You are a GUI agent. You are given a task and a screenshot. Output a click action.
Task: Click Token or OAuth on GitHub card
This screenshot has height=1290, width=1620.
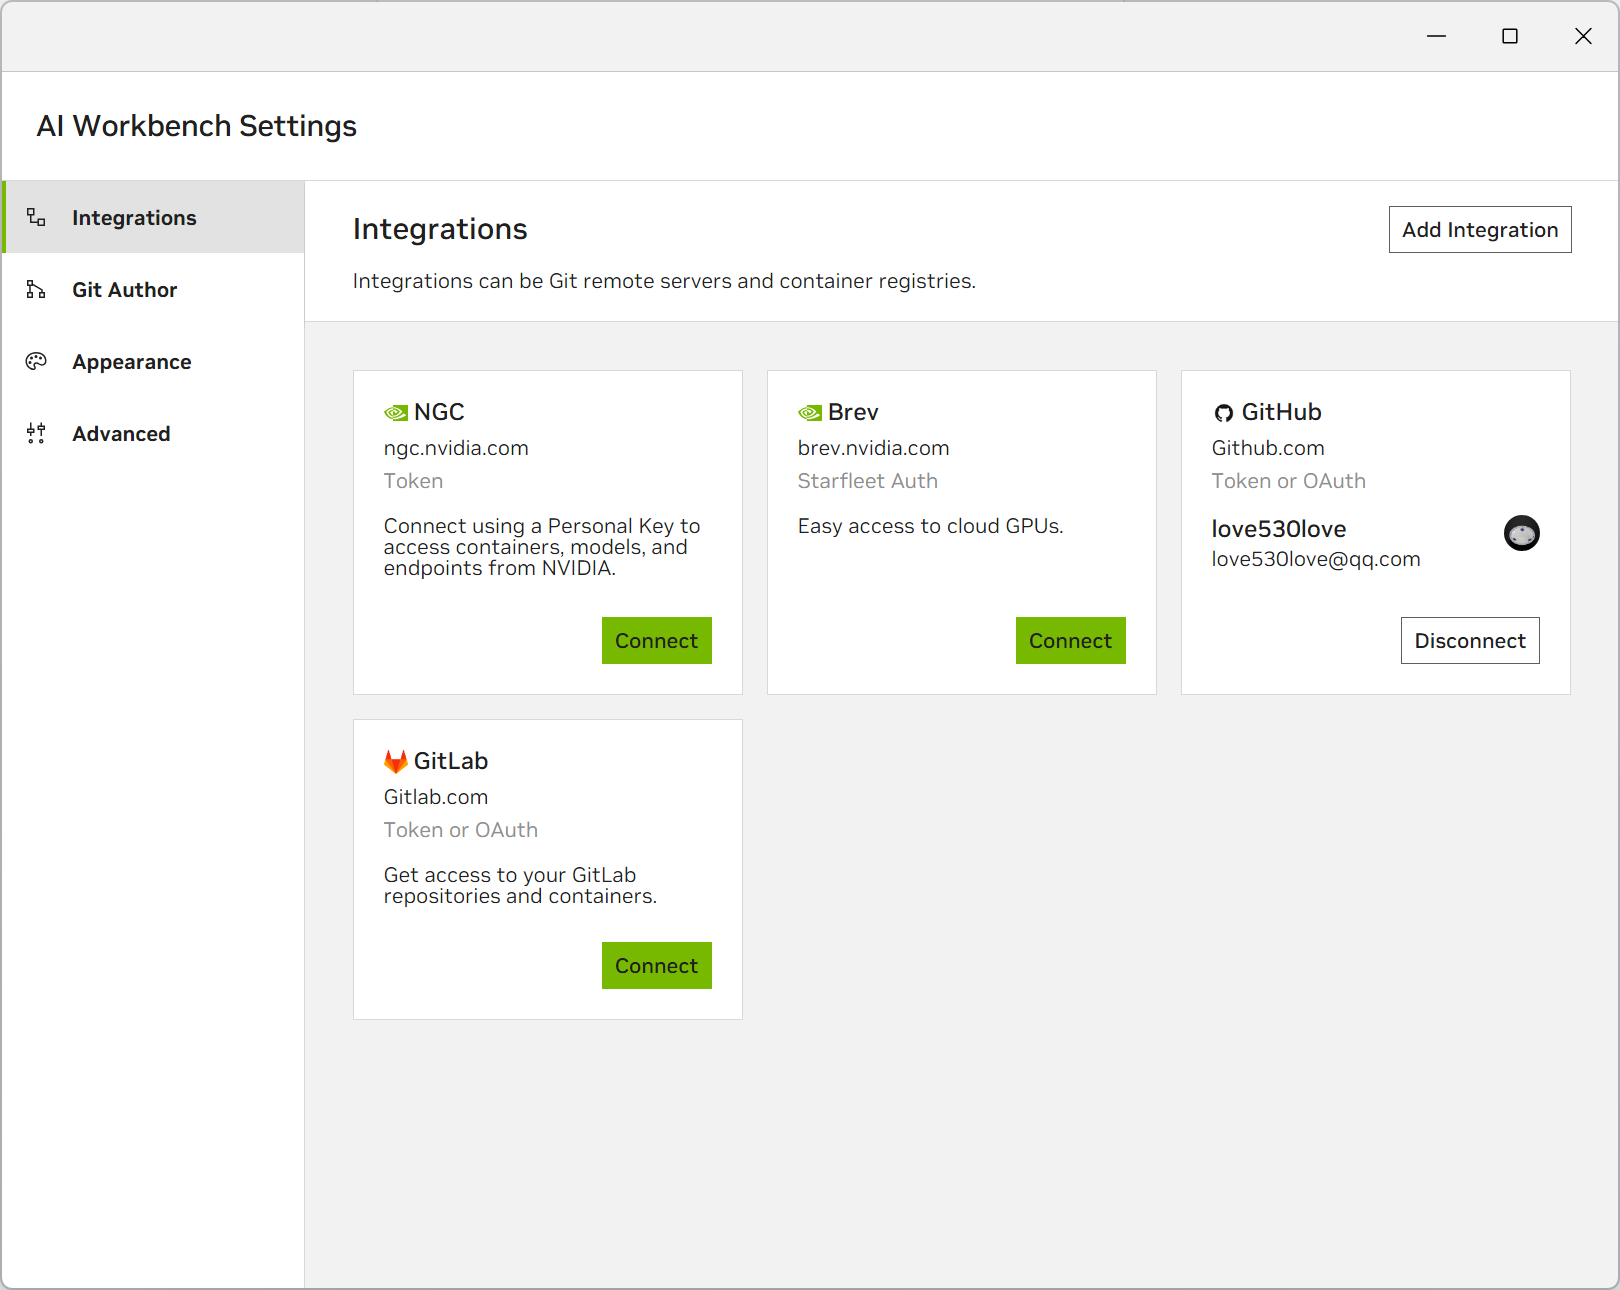(1289, 481)
